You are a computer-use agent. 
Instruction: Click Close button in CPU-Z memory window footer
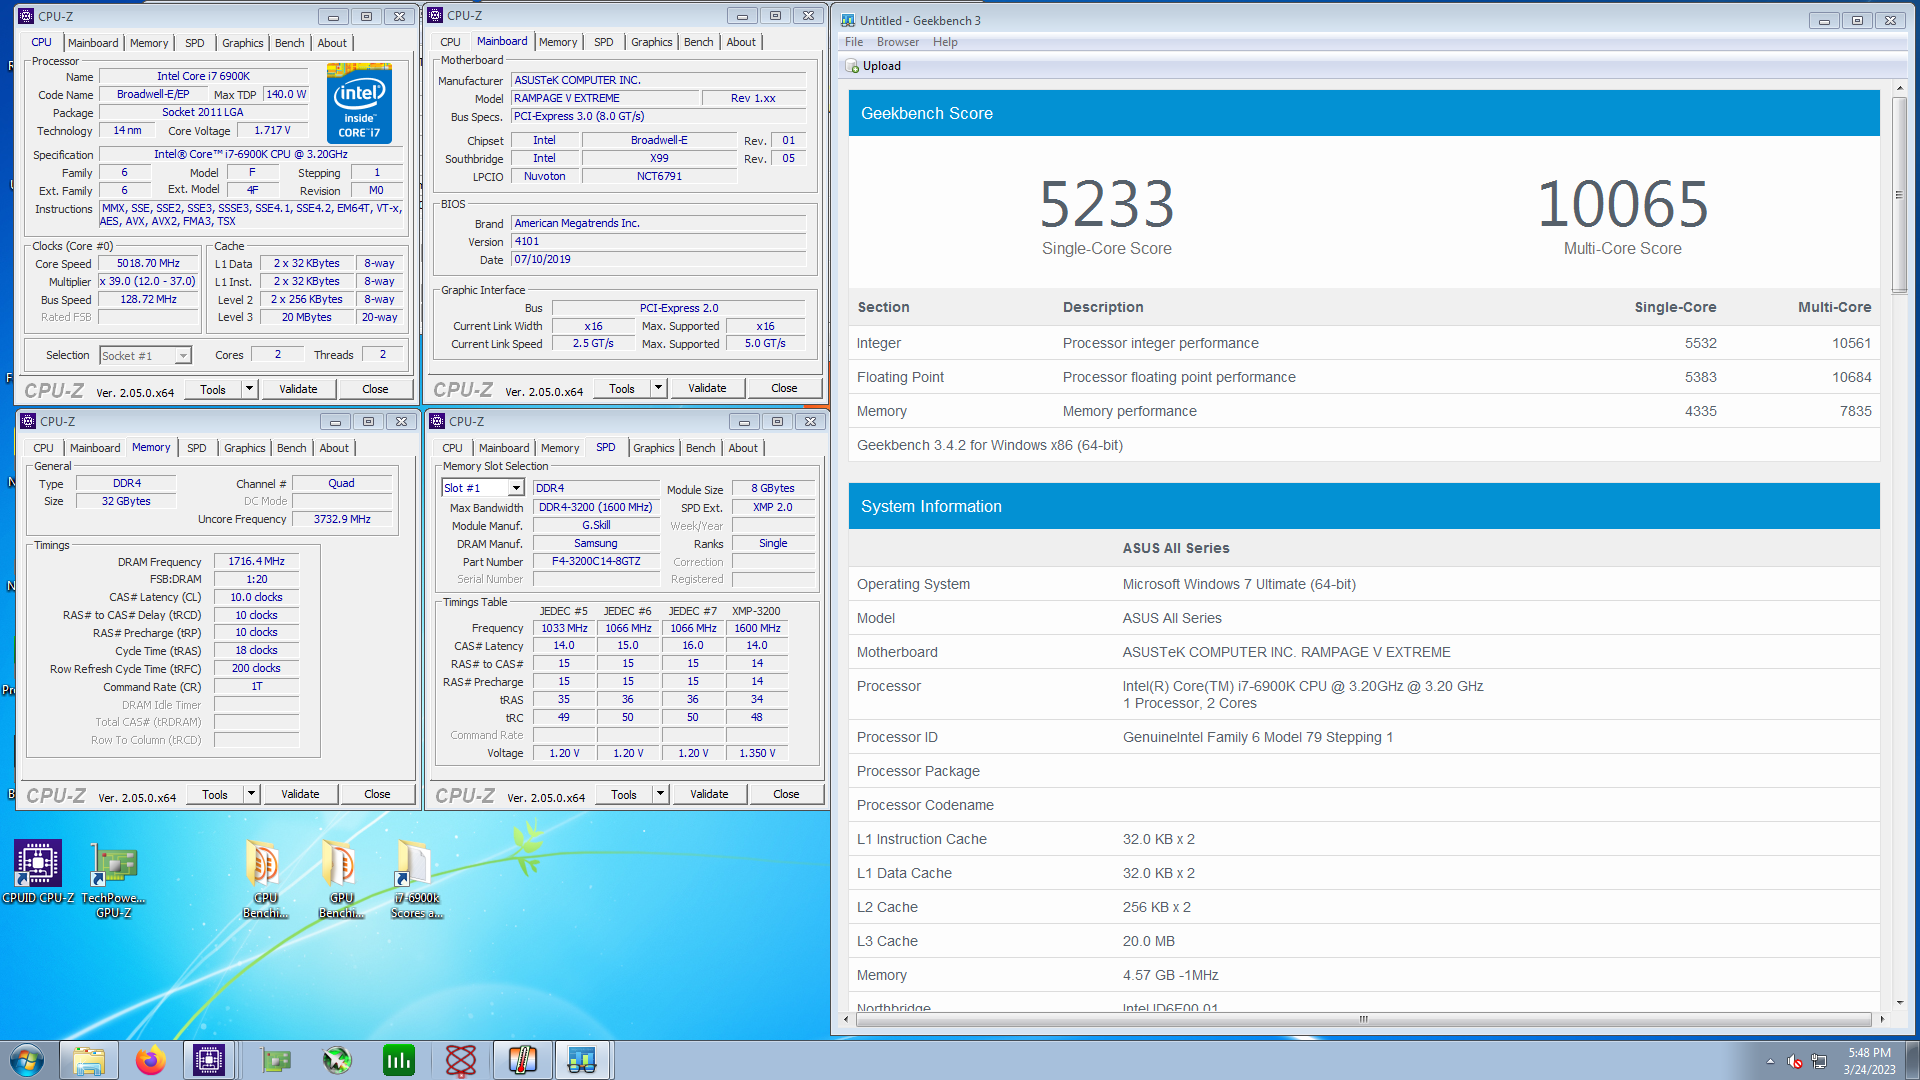pyautogui.click(x=377, y=794)
